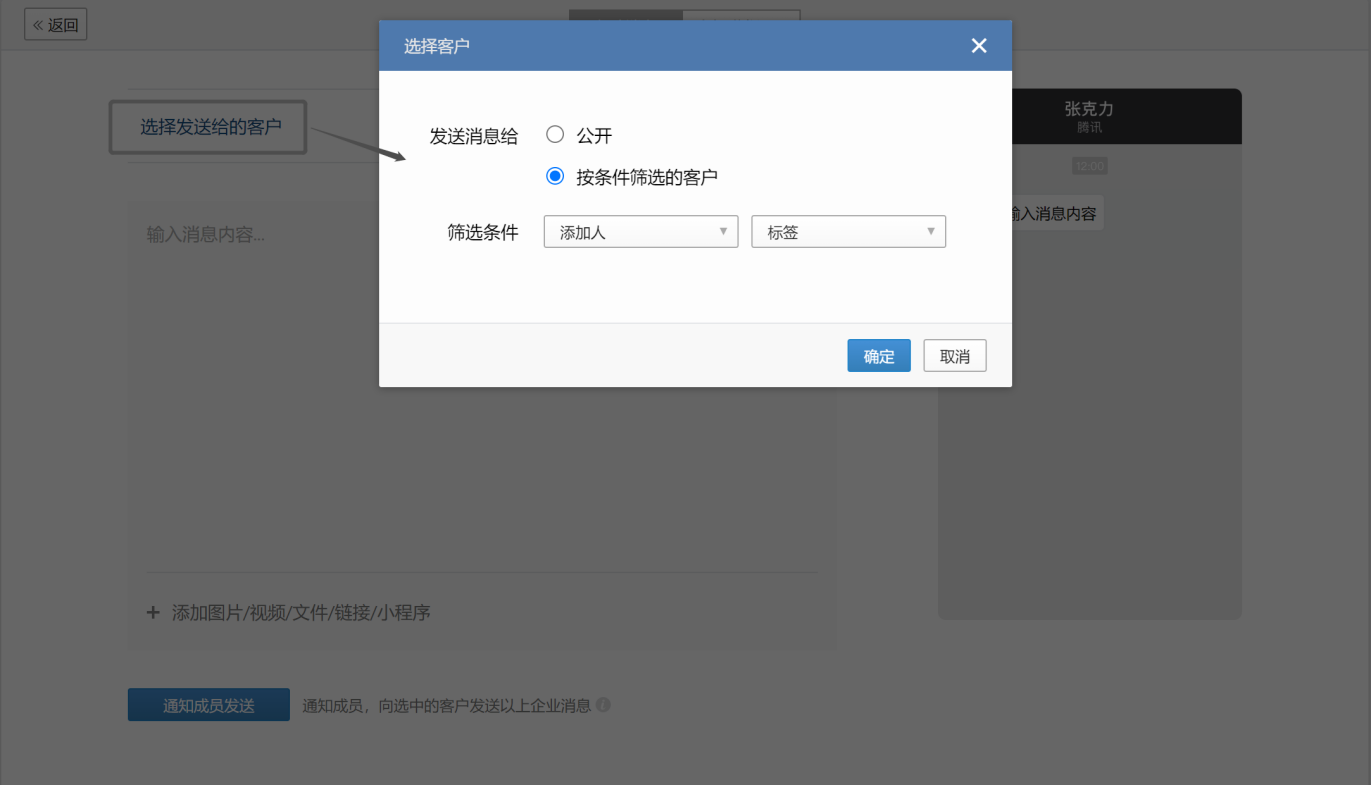The height and width of the screenshot is (785, 1371).
Task: Click the 添加人 dropdown arrow
Action: (724, 231)
